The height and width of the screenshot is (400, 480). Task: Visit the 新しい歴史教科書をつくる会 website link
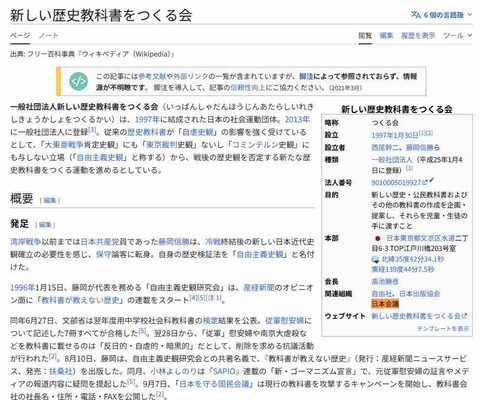pos(419,316)
